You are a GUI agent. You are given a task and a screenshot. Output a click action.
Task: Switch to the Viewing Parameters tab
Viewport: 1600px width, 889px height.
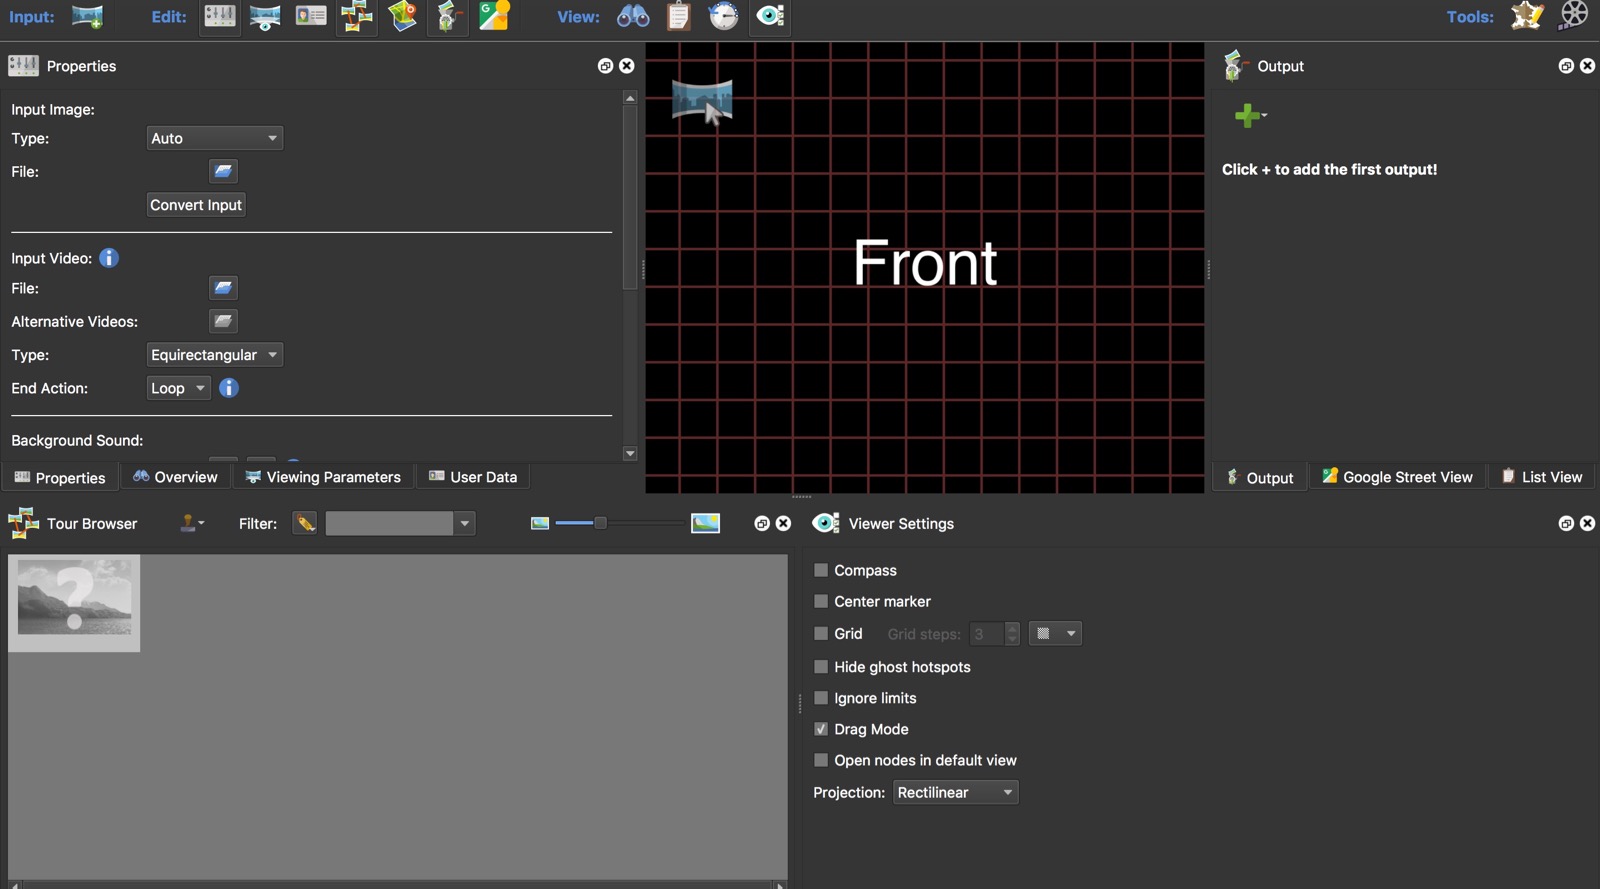(323, 477)
